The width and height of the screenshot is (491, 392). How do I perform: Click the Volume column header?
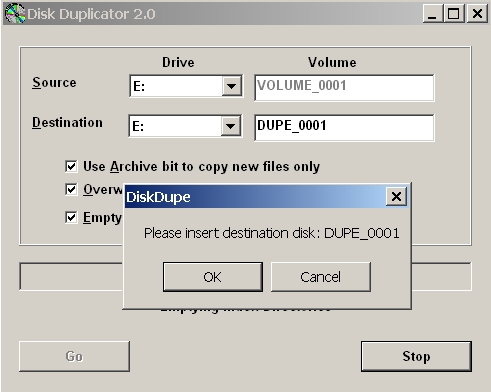[332, 62]
